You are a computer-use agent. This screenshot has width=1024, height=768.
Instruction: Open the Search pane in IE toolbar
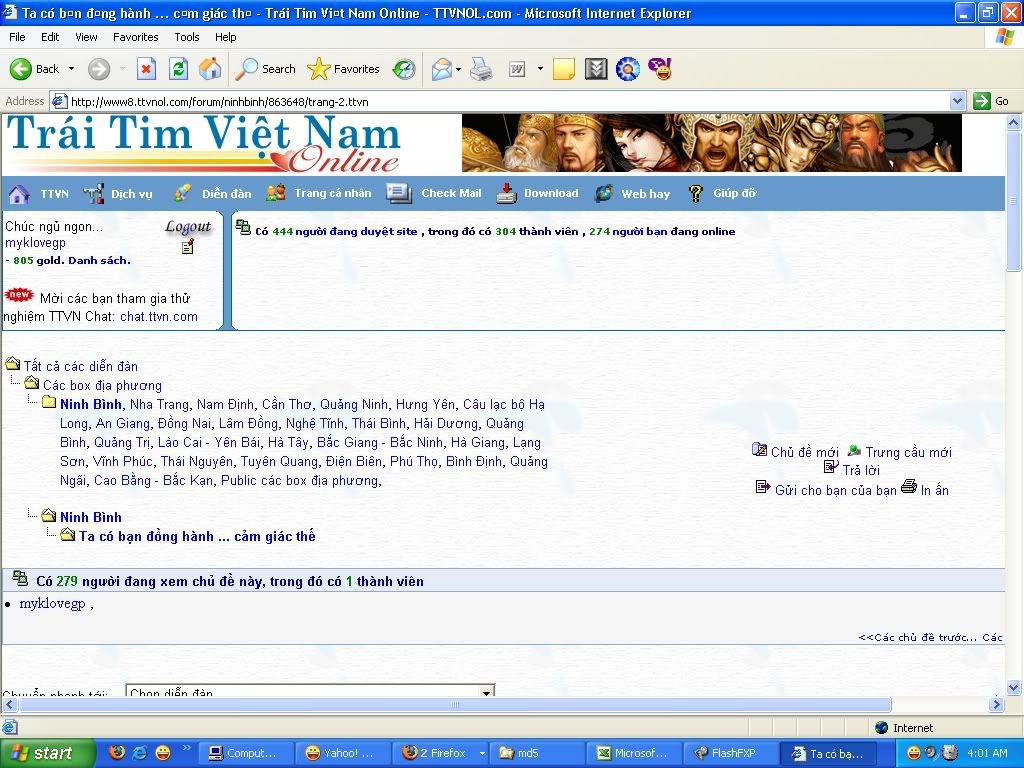tap(265, 69)
